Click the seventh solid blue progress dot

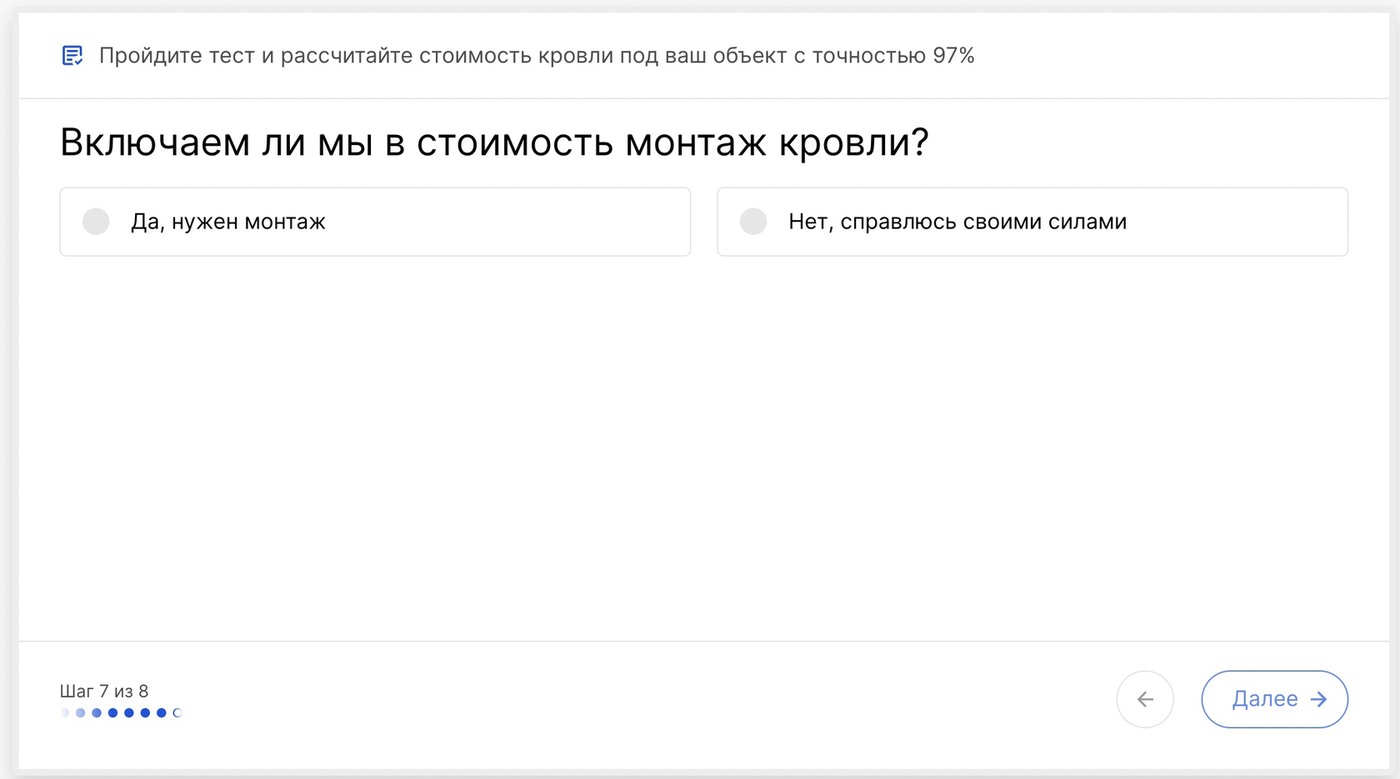tap(161, 713)
